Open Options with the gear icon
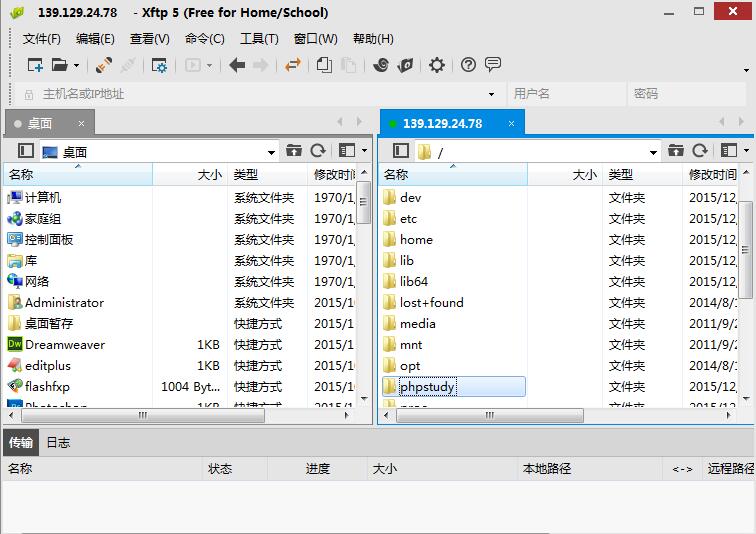Screen dimensions: 756x534 437,65
